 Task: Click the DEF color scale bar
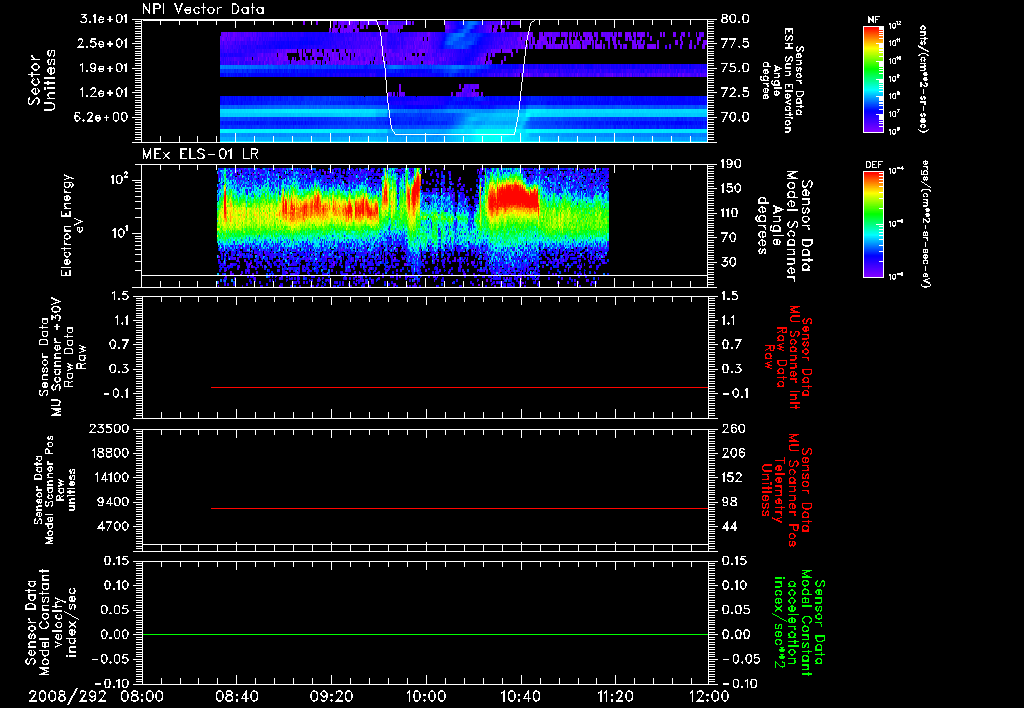coord(873,224)
